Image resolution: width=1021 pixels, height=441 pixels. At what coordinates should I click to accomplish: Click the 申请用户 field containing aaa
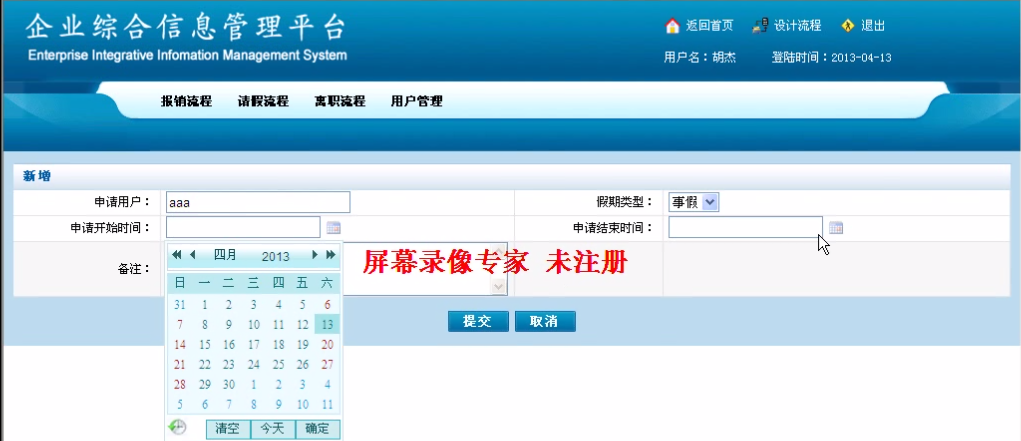pyautogui.click(x=258, y=203)
